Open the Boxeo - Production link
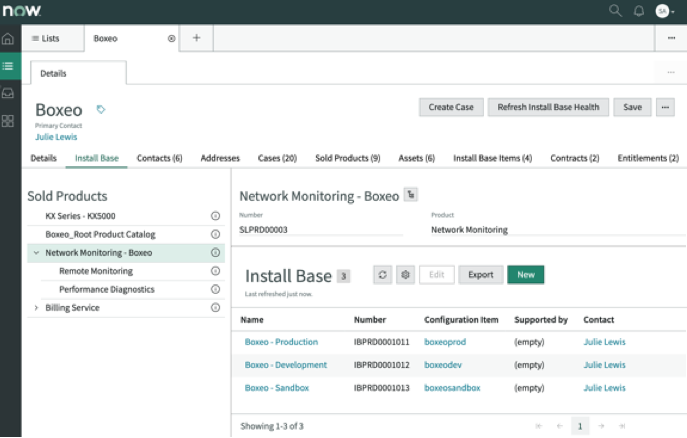 click(x=281, y=342)
